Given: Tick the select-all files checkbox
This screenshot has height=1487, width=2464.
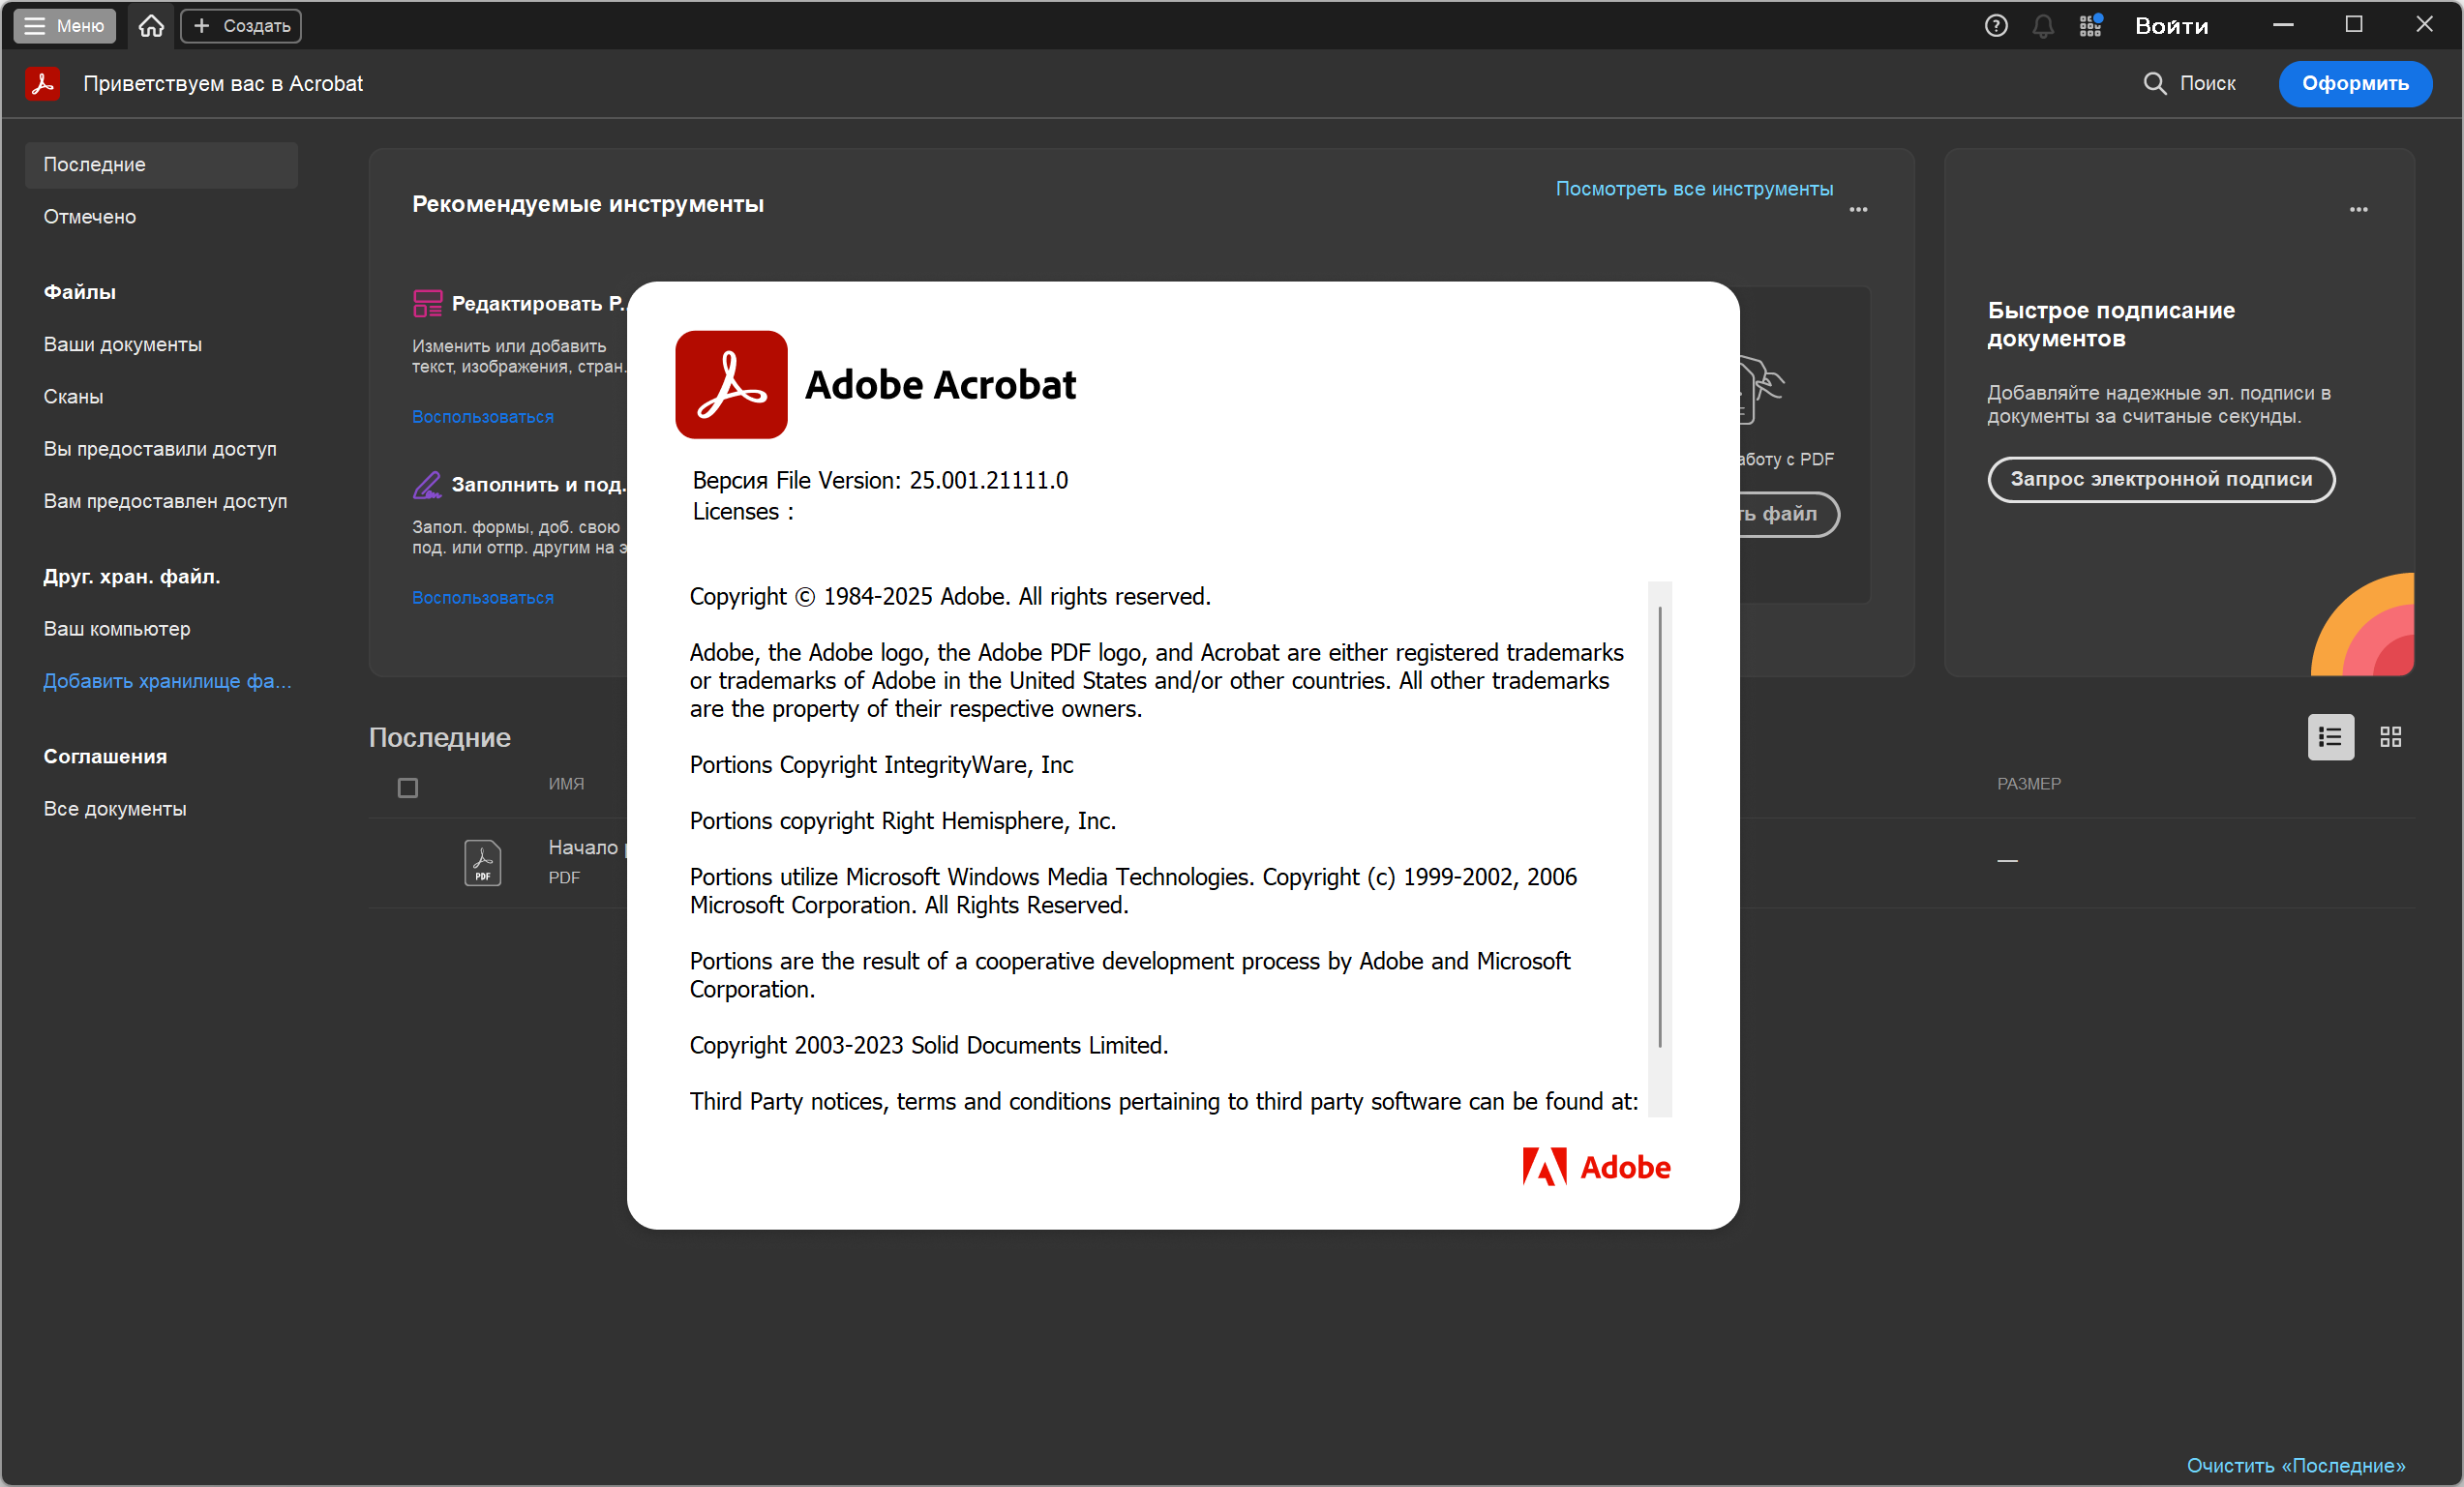Looking at the screenshot, I should coord(408,788).
